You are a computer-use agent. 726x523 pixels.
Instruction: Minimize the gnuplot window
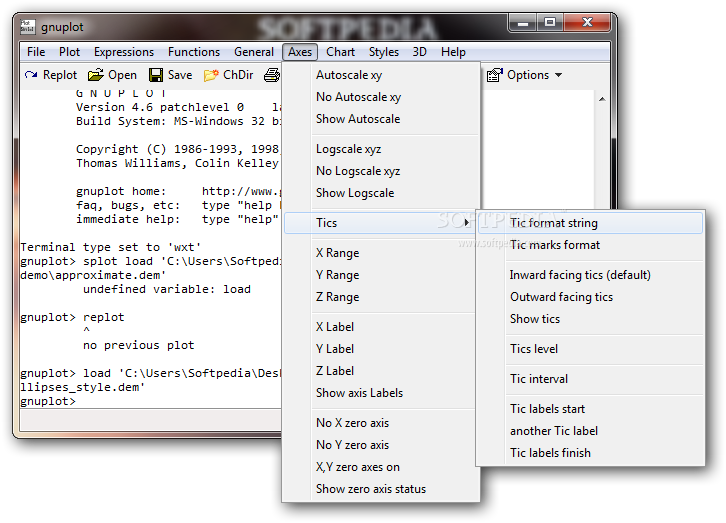tap(523, 23)
